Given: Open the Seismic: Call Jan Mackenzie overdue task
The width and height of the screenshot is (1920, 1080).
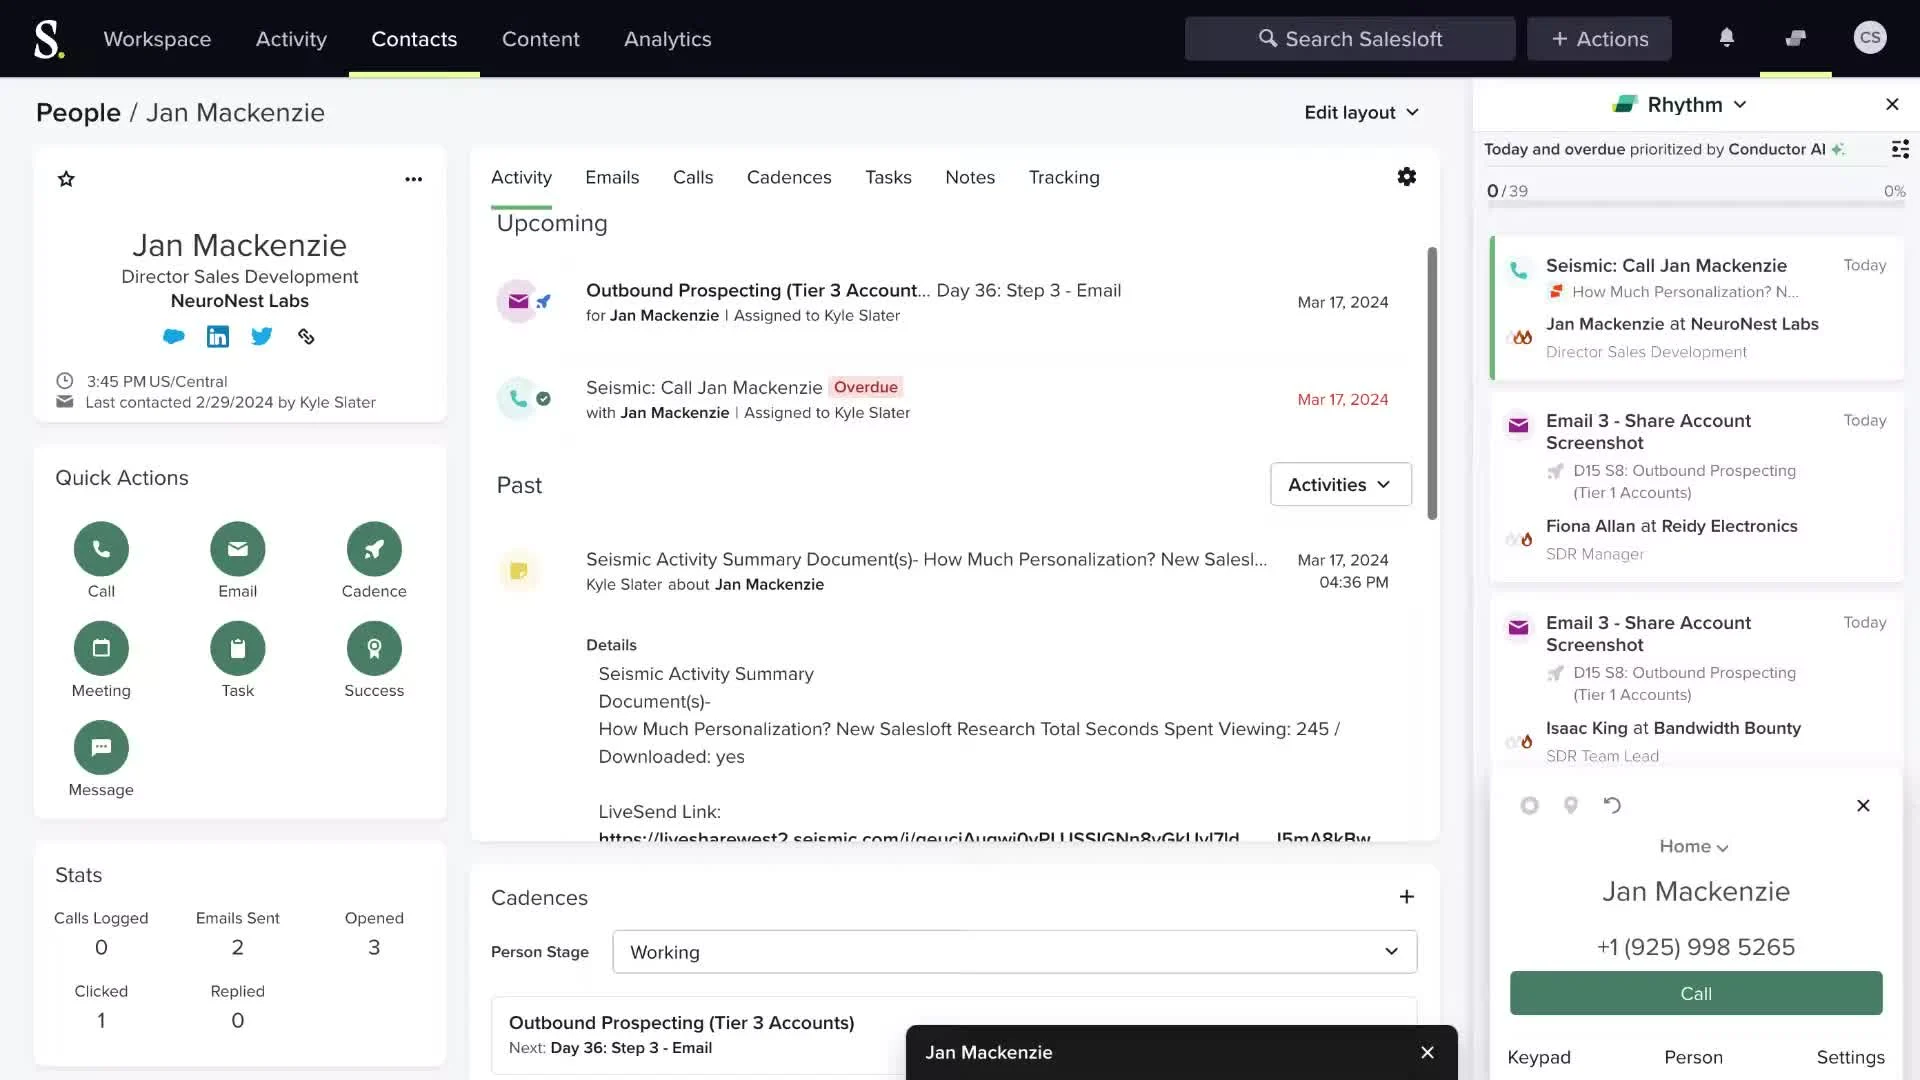Looking at the screenshot, I should point(704,387).
